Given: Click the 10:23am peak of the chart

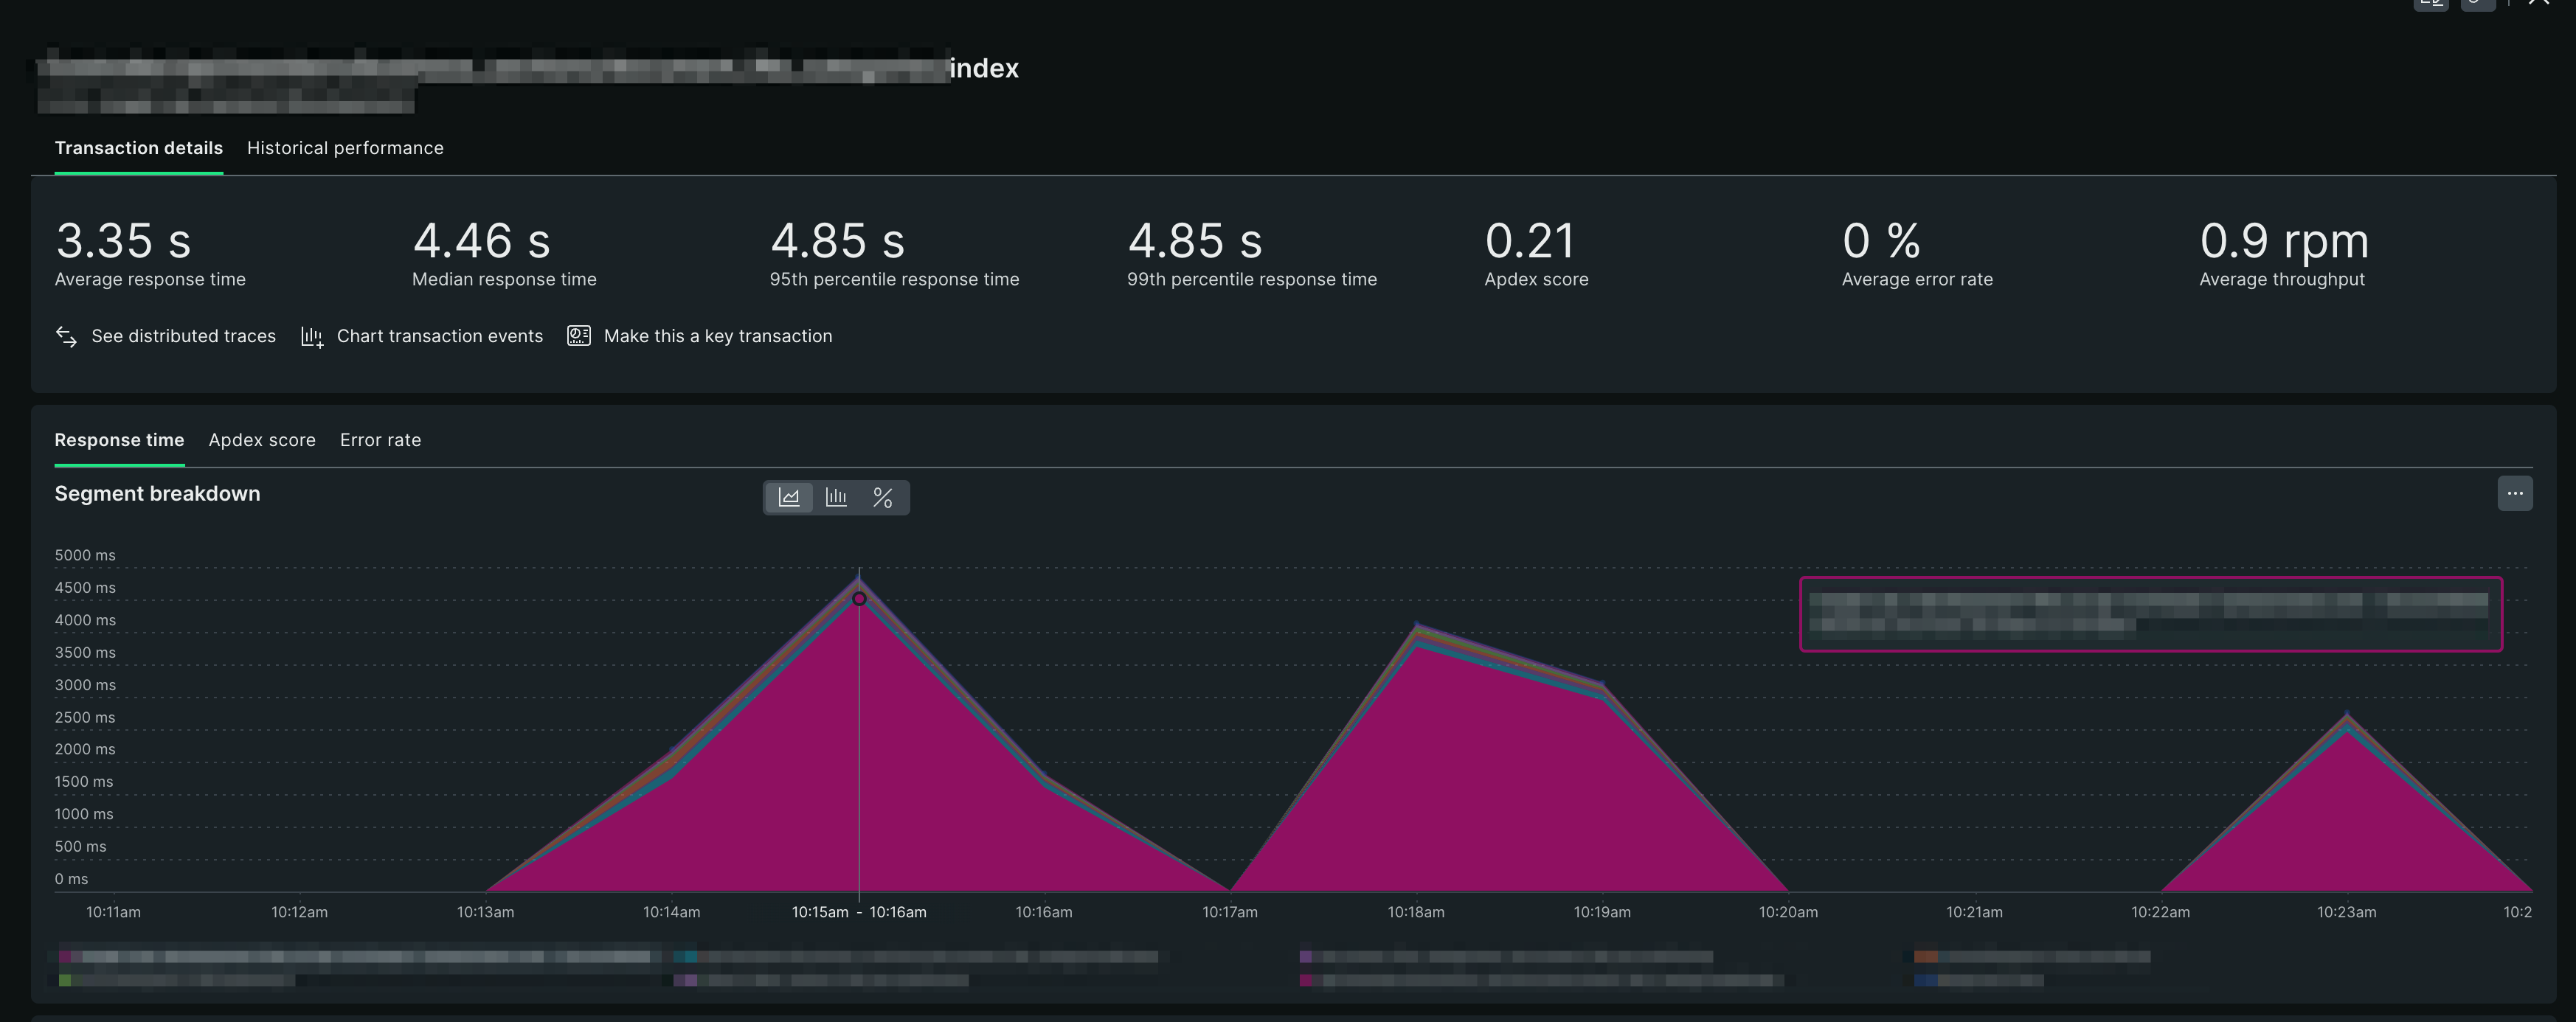Looking at the screenshot, I should click(2347, 716).
